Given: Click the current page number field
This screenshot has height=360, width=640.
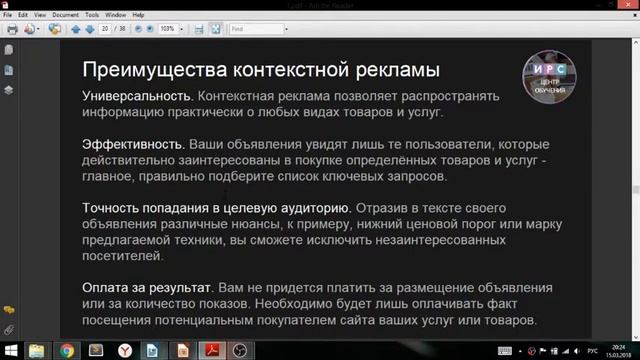Looking at the screenshot, I should point(105,29).
